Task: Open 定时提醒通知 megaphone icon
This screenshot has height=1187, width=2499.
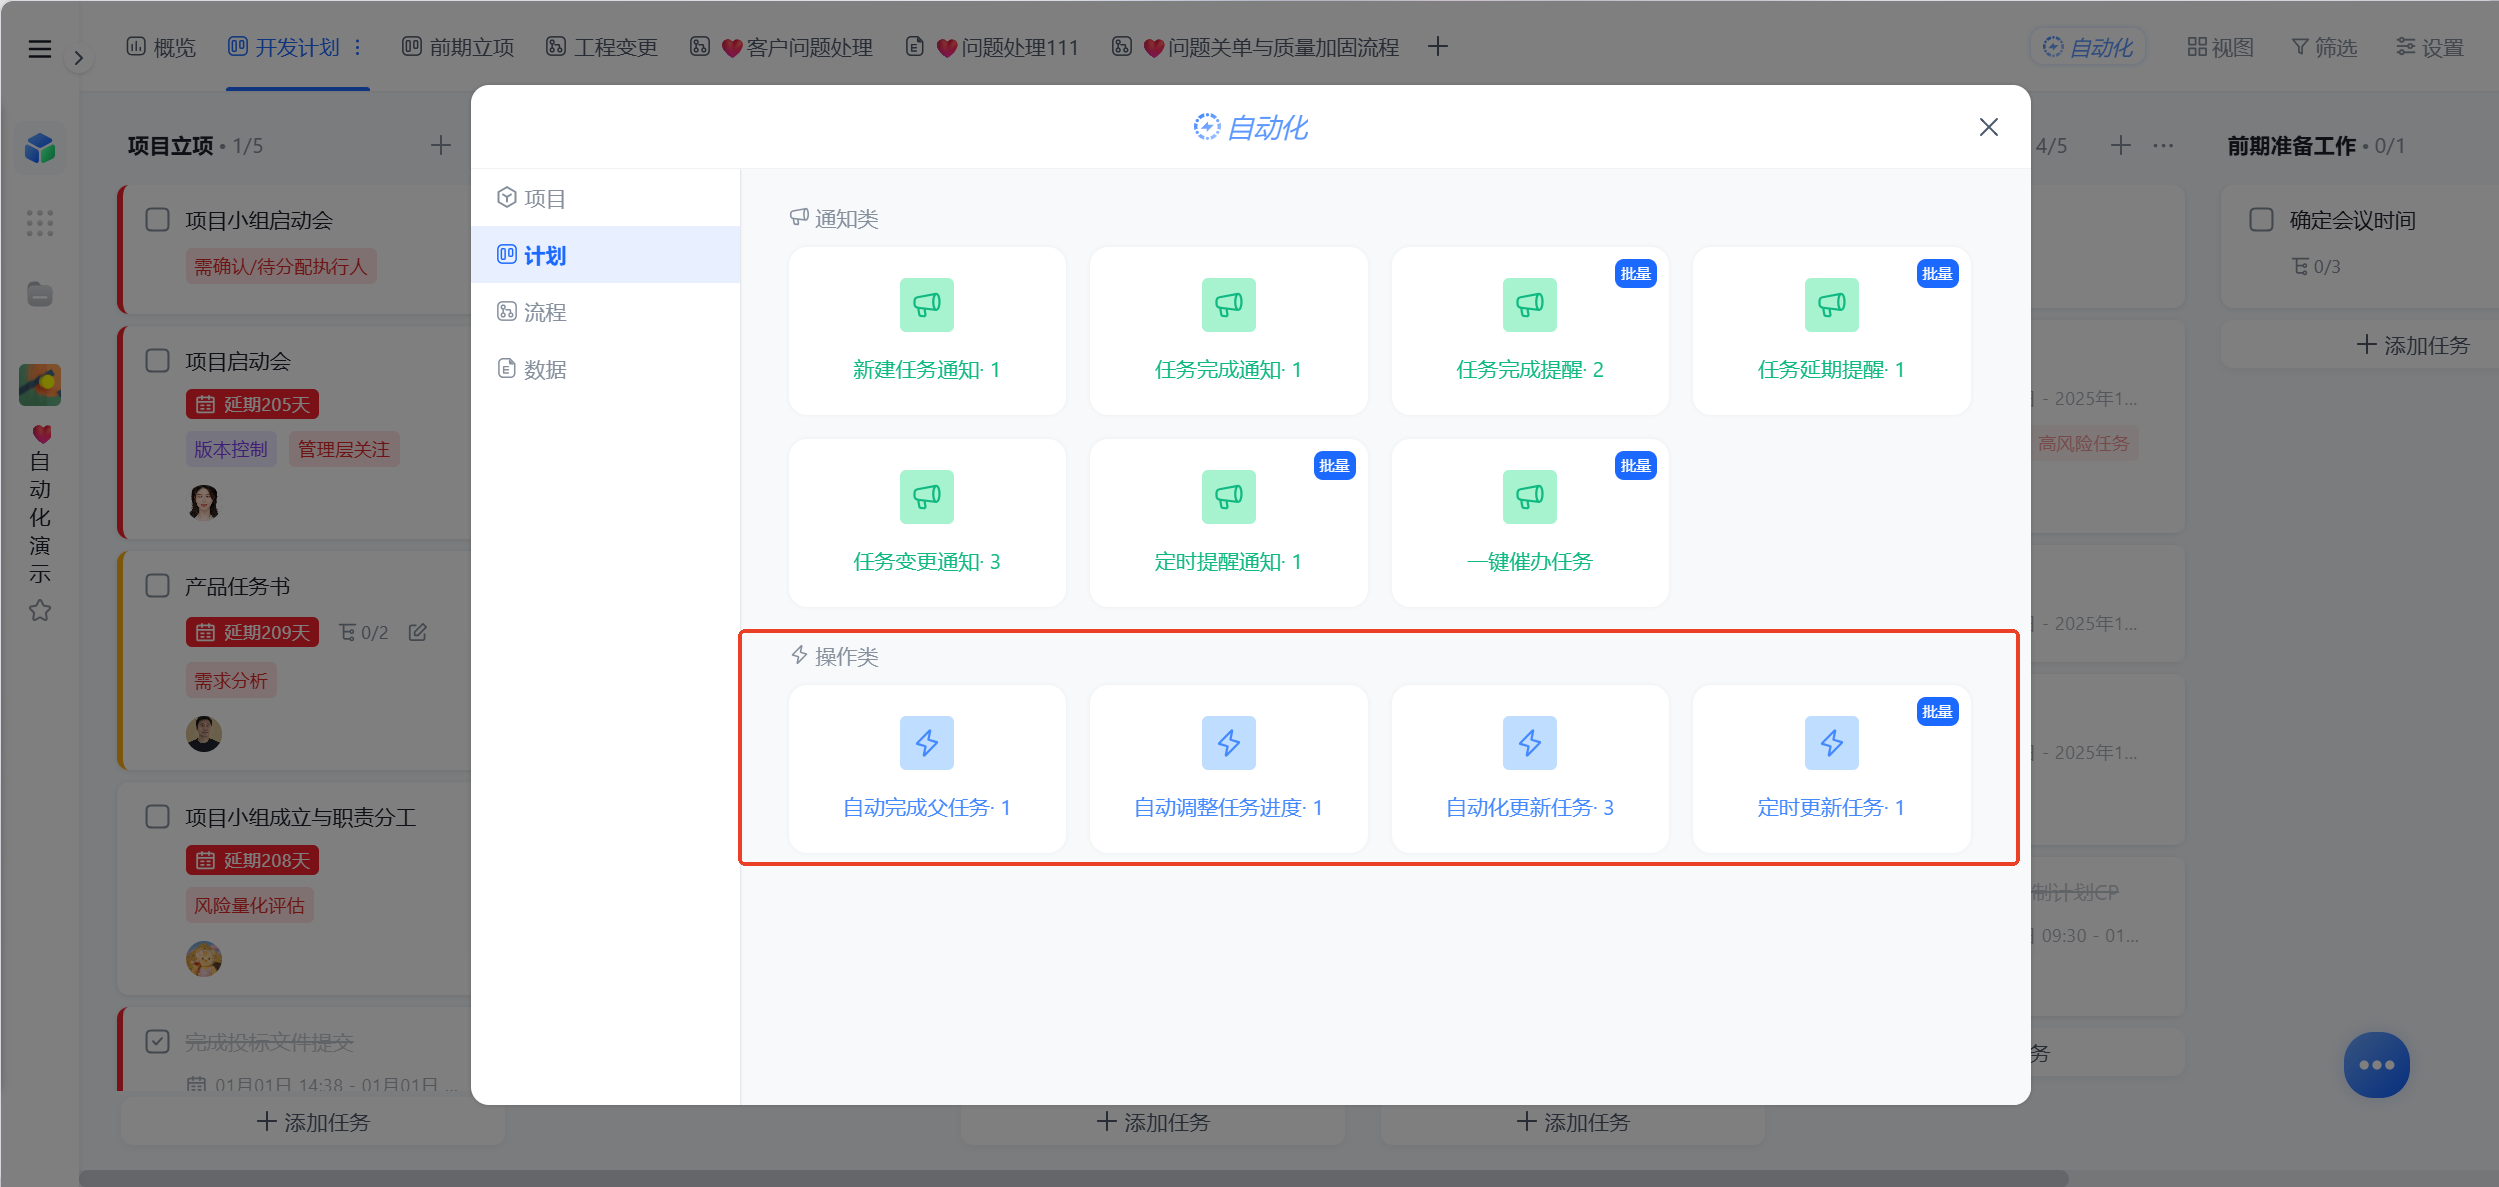Action: 1228,497
